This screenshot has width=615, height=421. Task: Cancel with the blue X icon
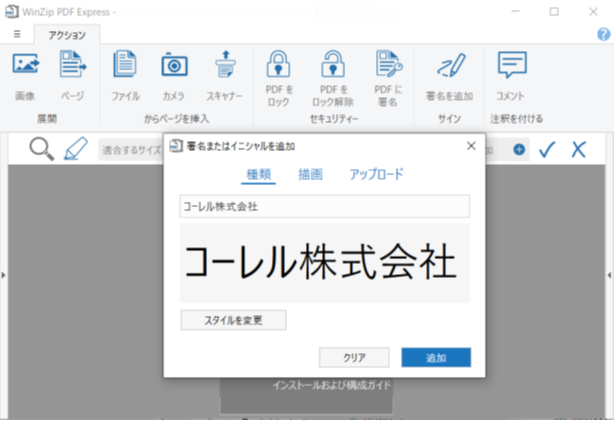coord(579,149)
